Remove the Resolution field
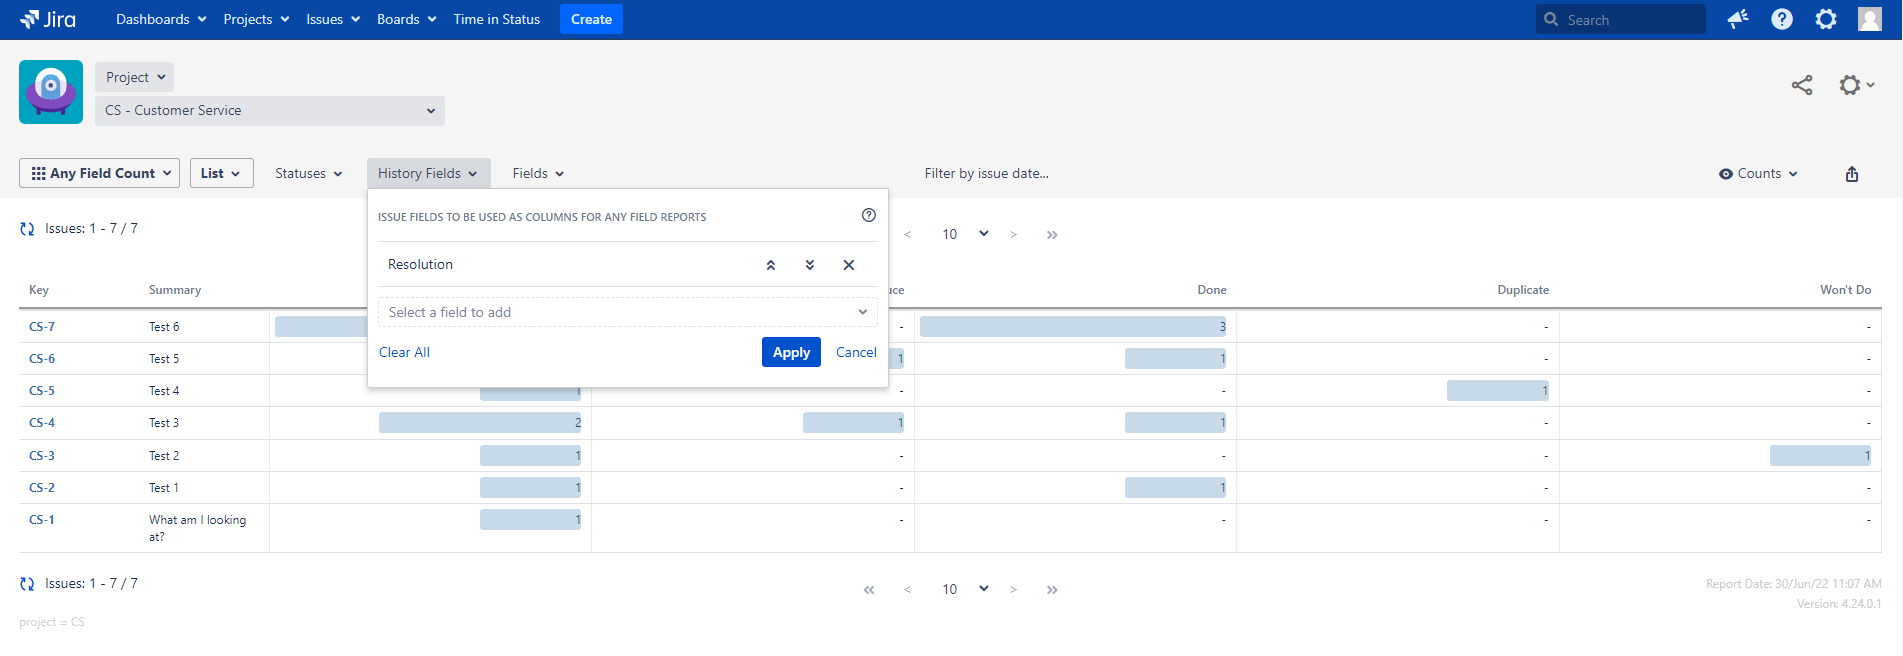 tap(849, 265)
